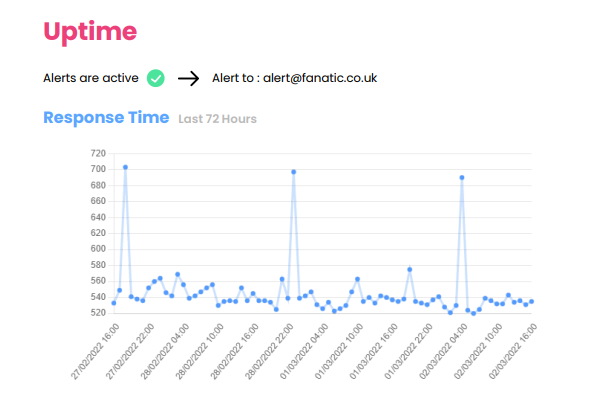Click the 01/03/2022 10:00 axis label

tap(339, 352)
